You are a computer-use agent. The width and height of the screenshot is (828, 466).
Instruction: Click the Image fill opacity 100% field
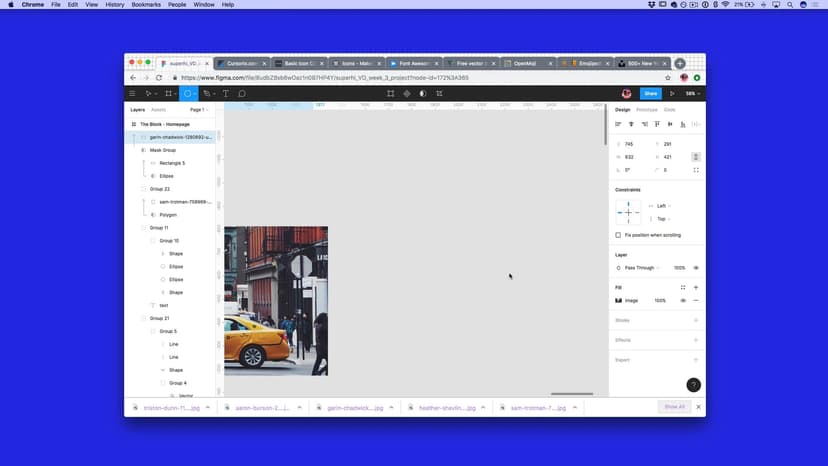tap(660, 301)
